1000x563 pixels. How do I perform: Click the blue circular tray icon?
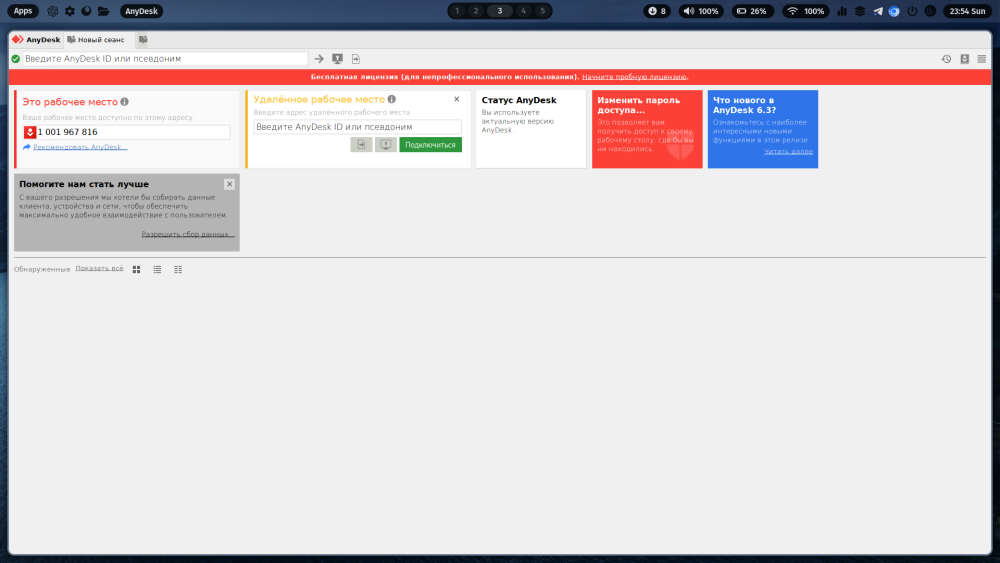tap(894, 11)
